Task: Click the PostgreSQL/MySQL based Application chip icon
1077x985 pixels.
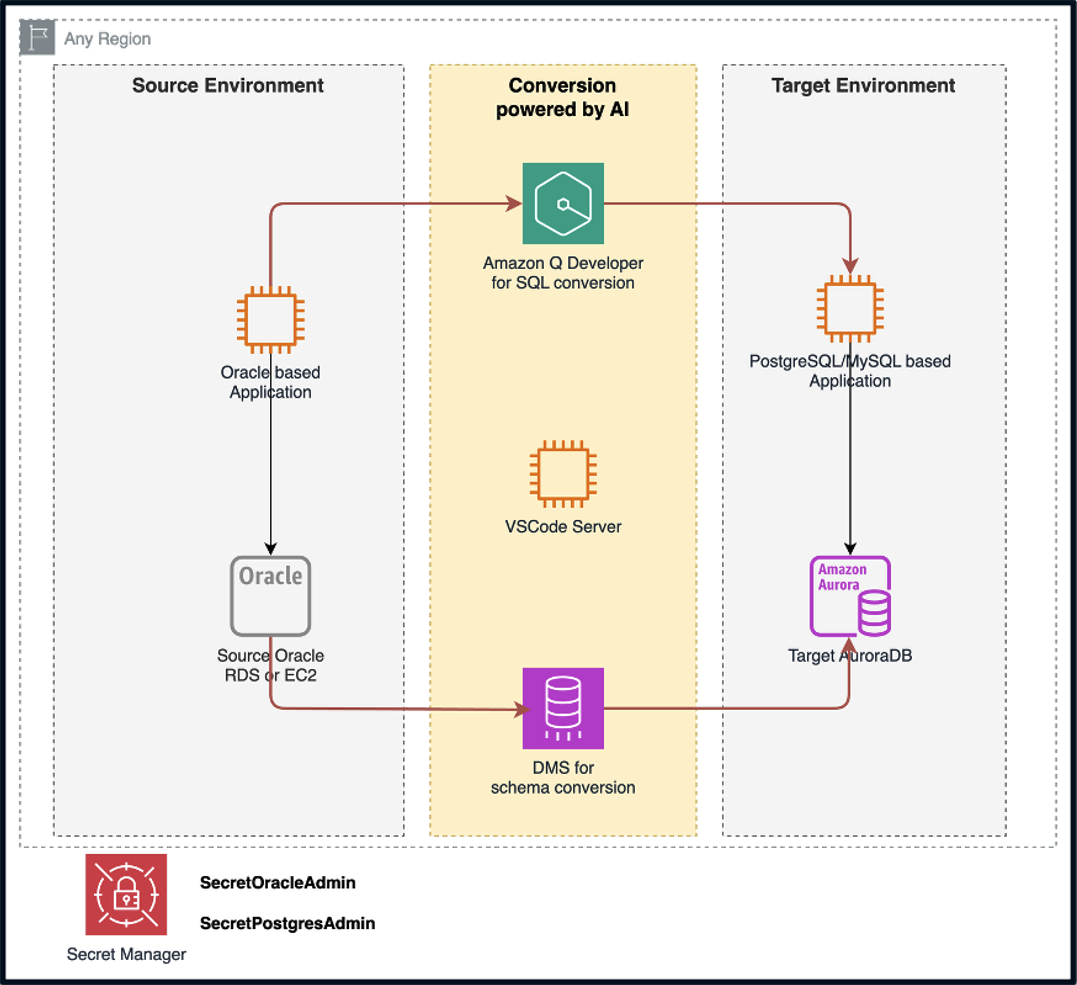Action: [x=850, y=309]
